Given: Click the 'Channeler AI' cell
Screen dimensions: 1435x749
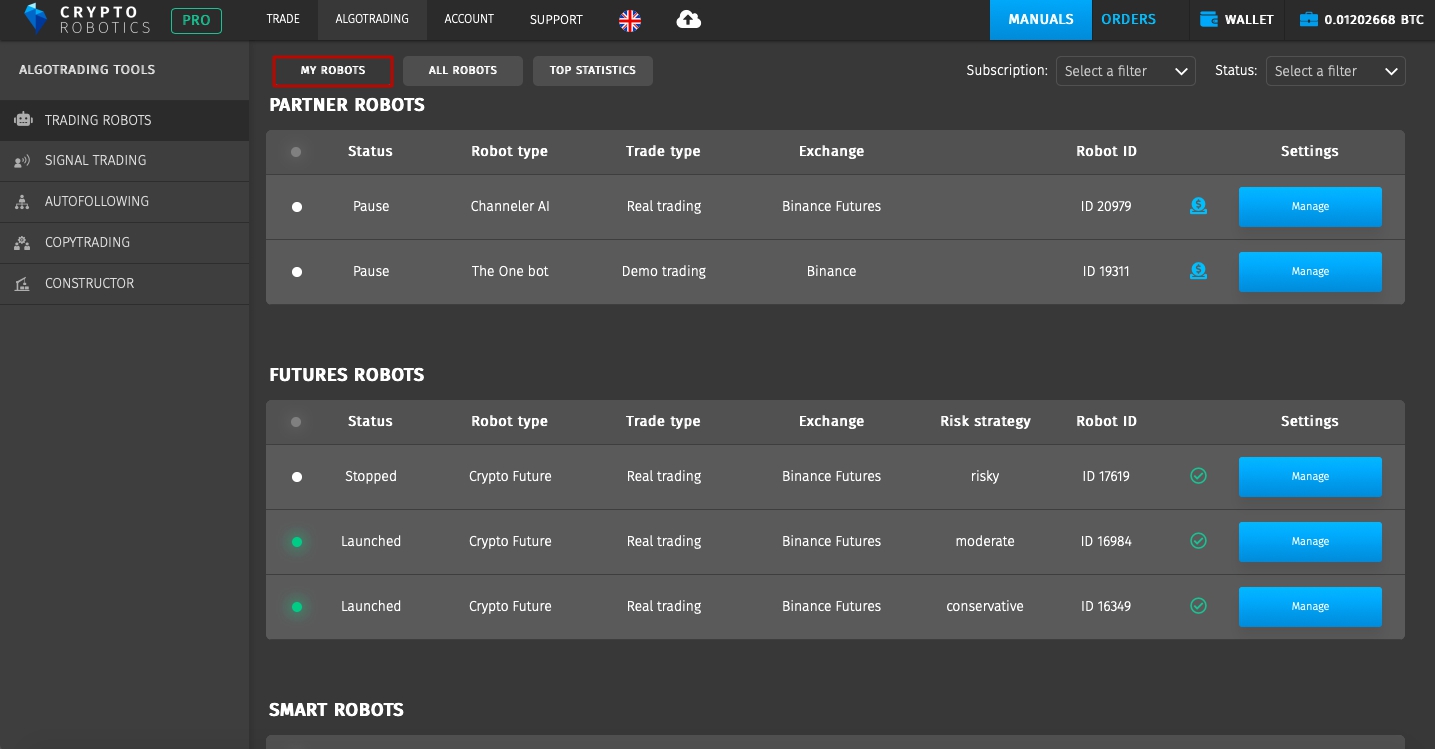Looking at the screenshot, I should click(510, 207).
